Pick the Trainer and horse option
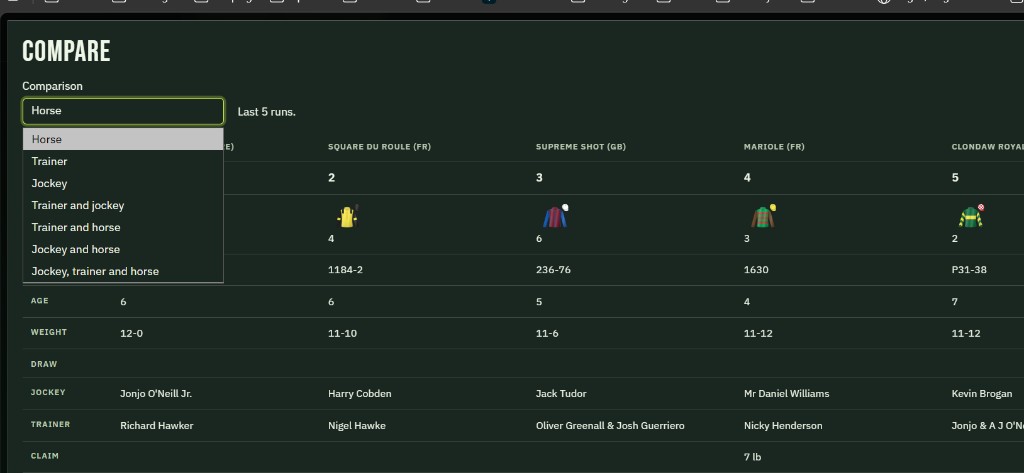 (x=123, y=227)
